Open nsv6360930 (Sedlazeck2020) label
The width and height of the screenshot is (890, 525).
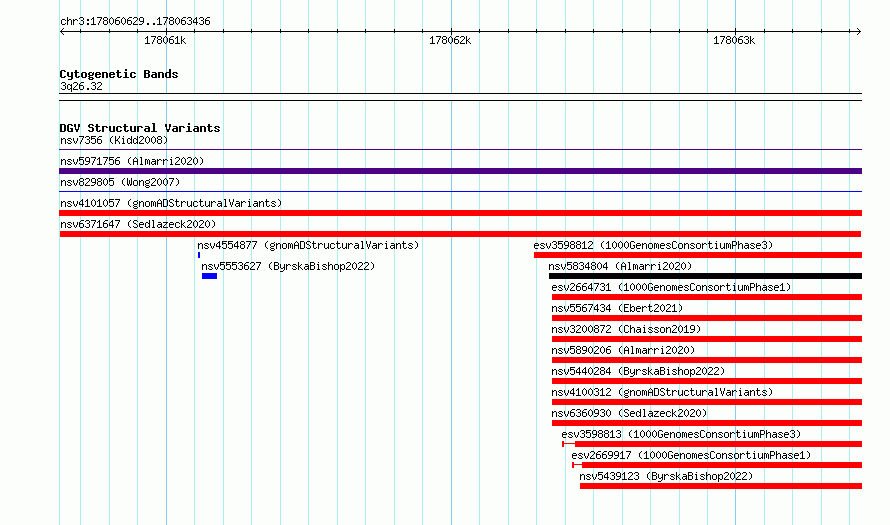[x=629, y=413]
